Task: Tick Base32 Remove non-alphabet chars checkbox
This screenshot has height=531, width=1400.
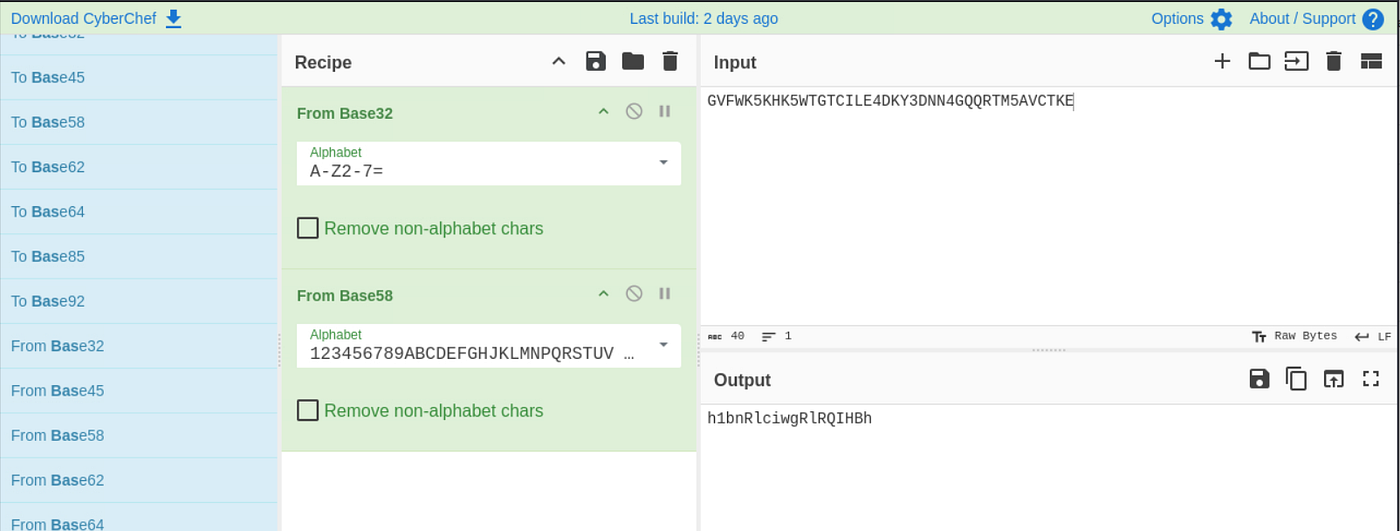Action: coord(308,228)
